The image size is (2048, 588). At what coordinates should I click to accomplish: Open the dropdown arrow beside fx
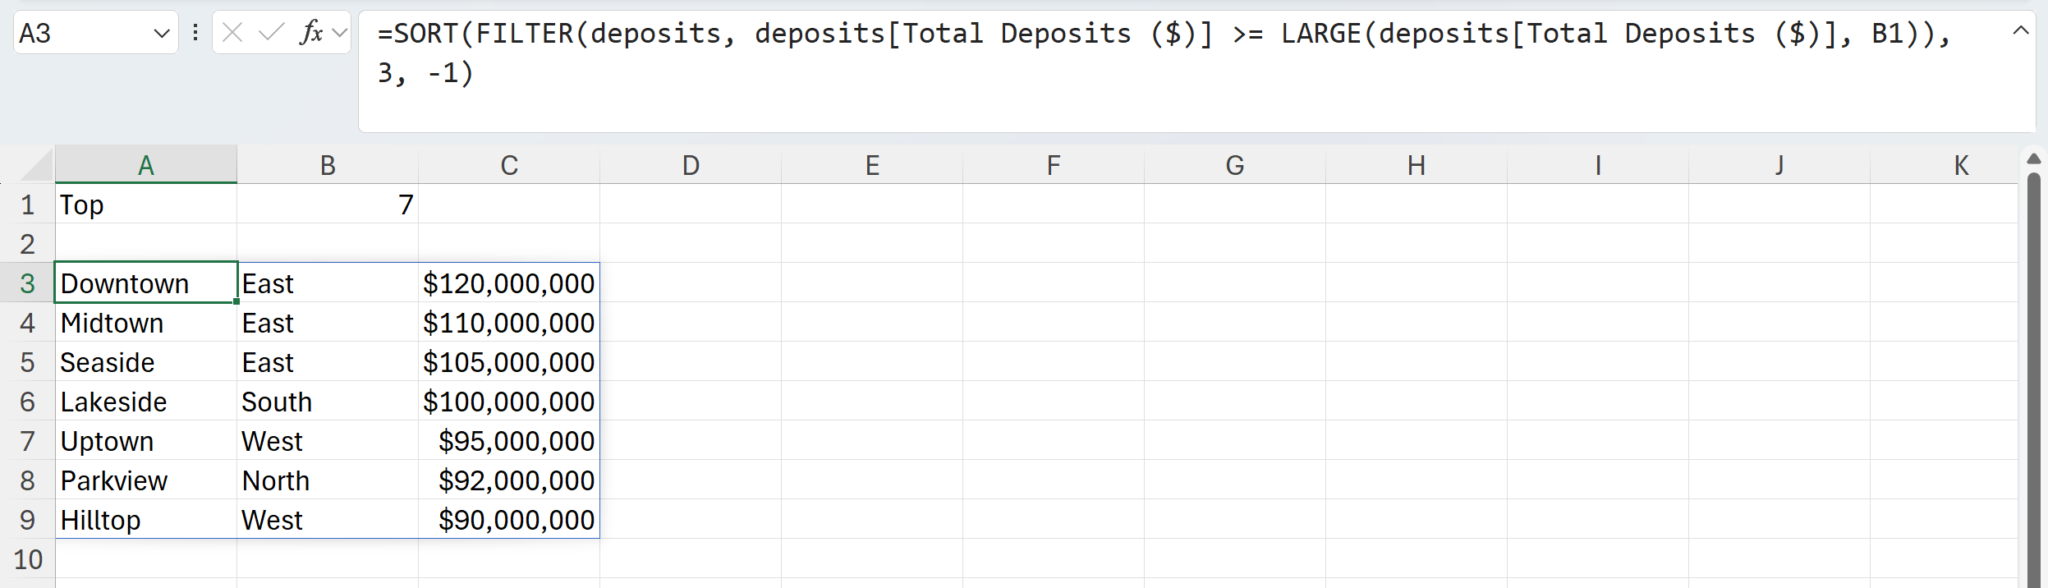tap(340, 33)
